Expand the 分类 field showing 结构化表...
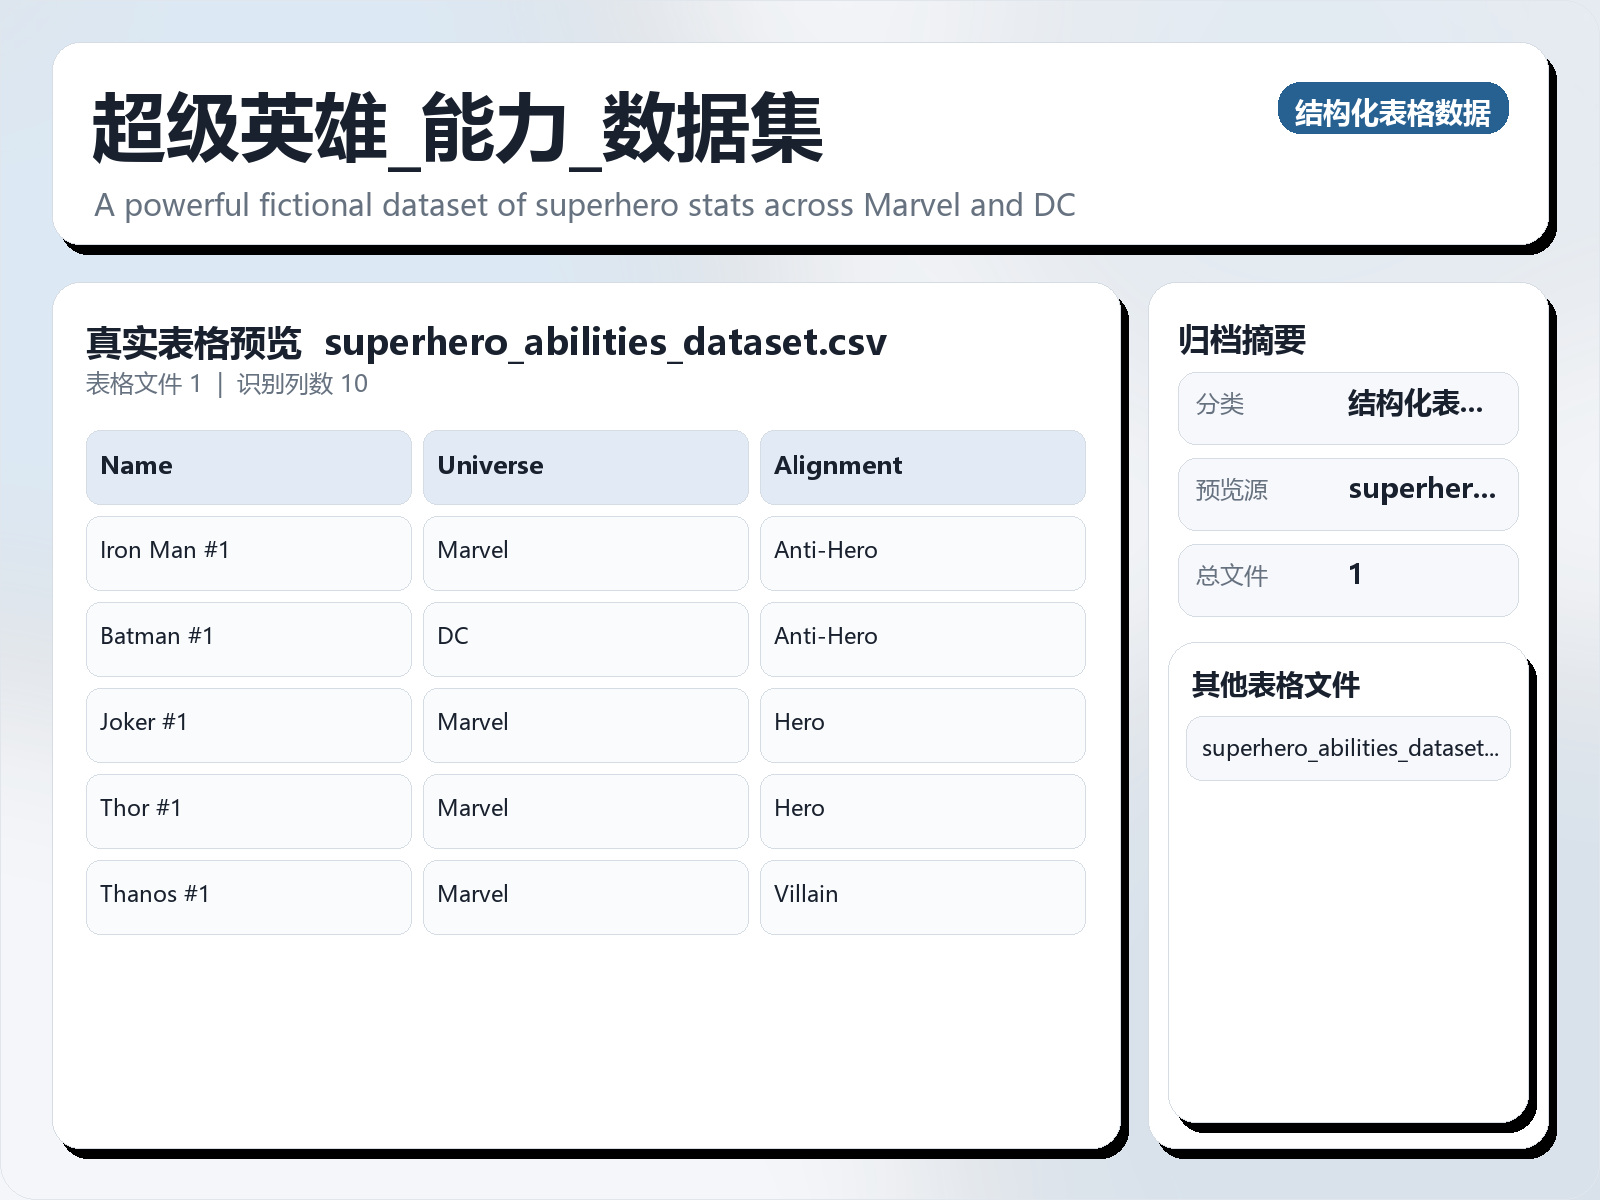1600x1200 pixels. coord(1348,407)
